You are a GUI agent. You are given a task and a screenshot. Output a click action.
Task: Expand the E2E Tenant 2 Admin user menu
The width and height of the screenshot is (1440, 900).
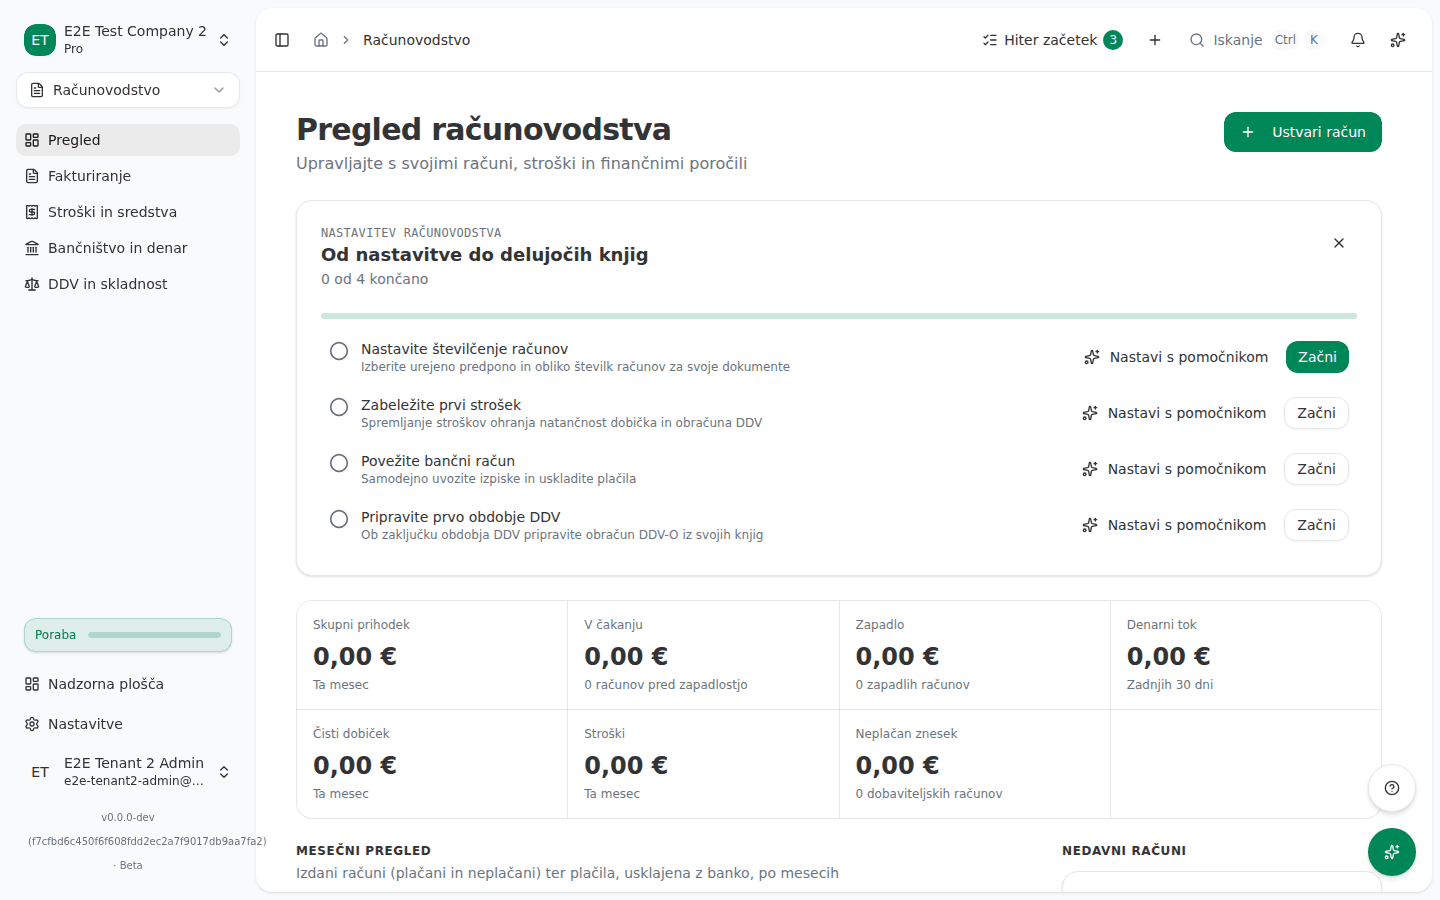pyautogui.click(x=128, y=772)
